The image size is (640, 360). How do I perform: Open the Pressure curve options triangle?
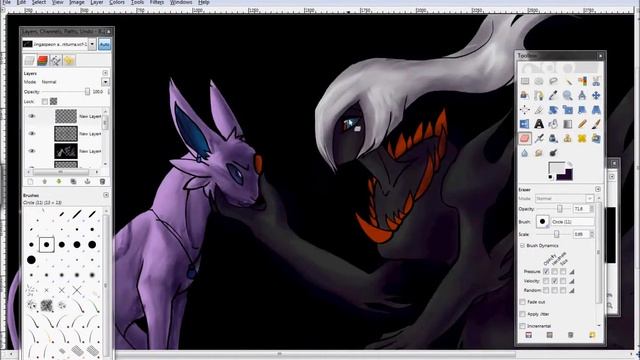[x=572, y=272]
